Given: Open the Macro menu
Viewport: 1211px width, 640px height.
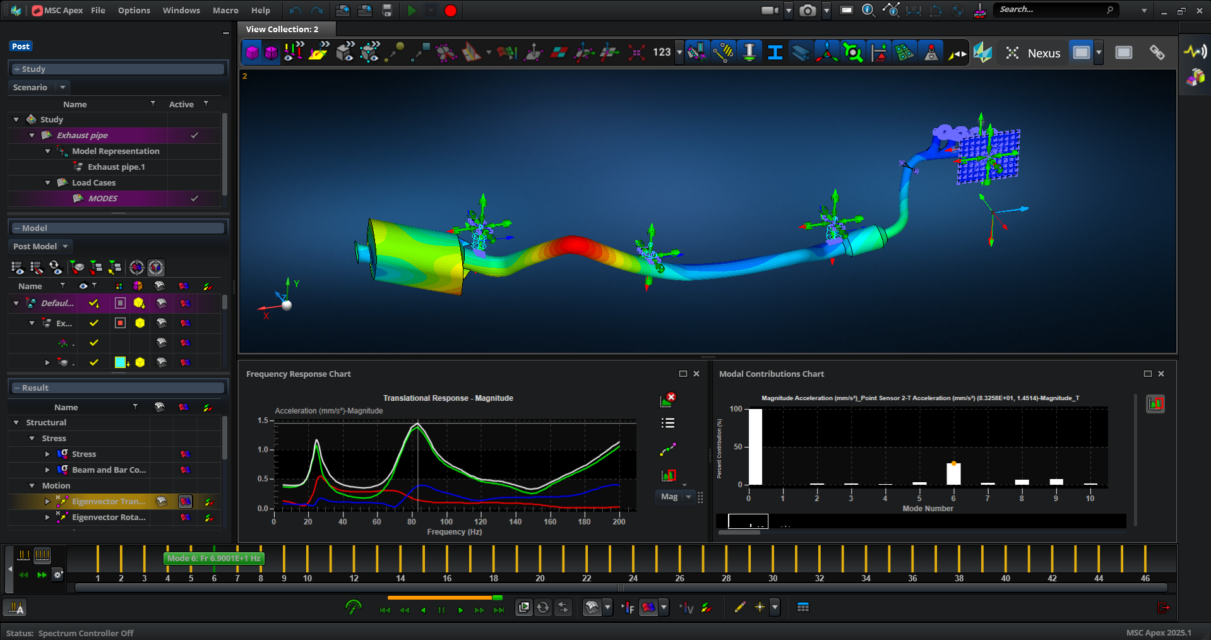Looking at the screenshot, I should point(225,10).
